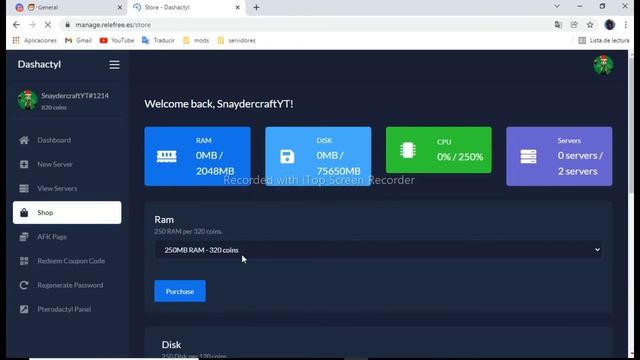This screenshot has width=640, height=360.
Task: Open the Chrome three-dot menu
Action: 625,25
